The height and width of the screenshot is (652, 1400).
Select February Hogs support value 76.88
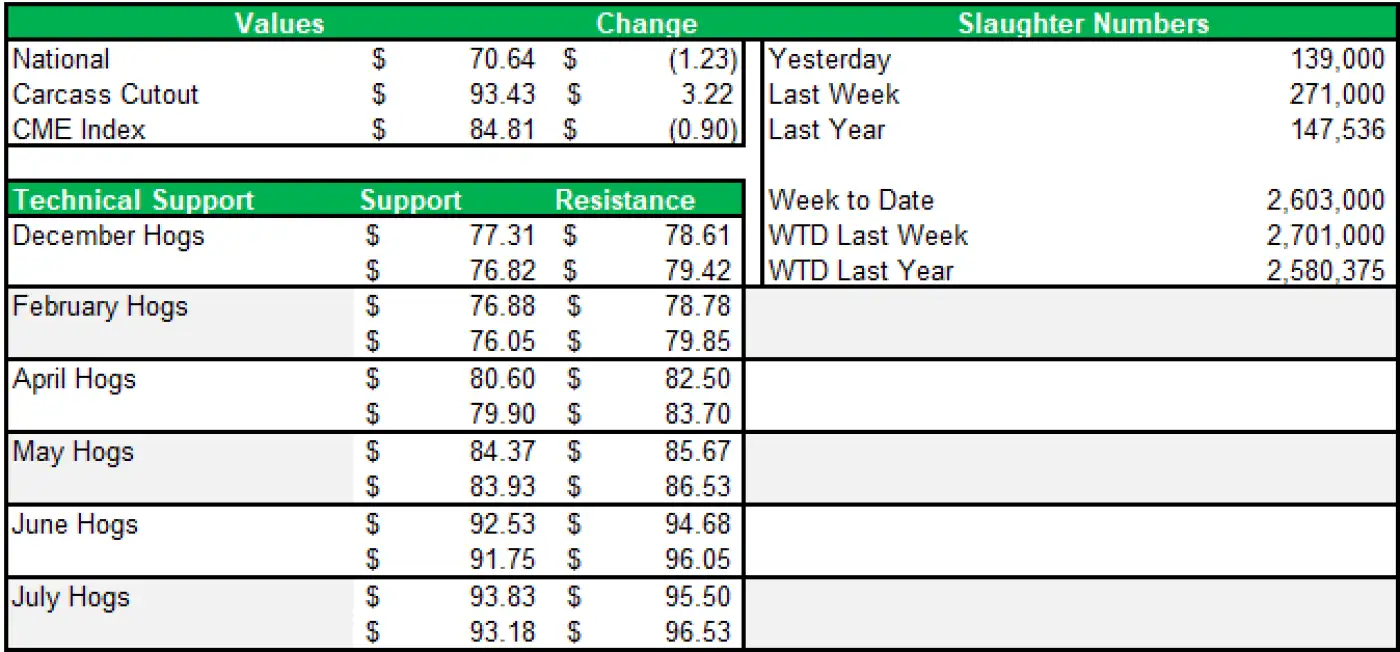[x=502, y=306]
